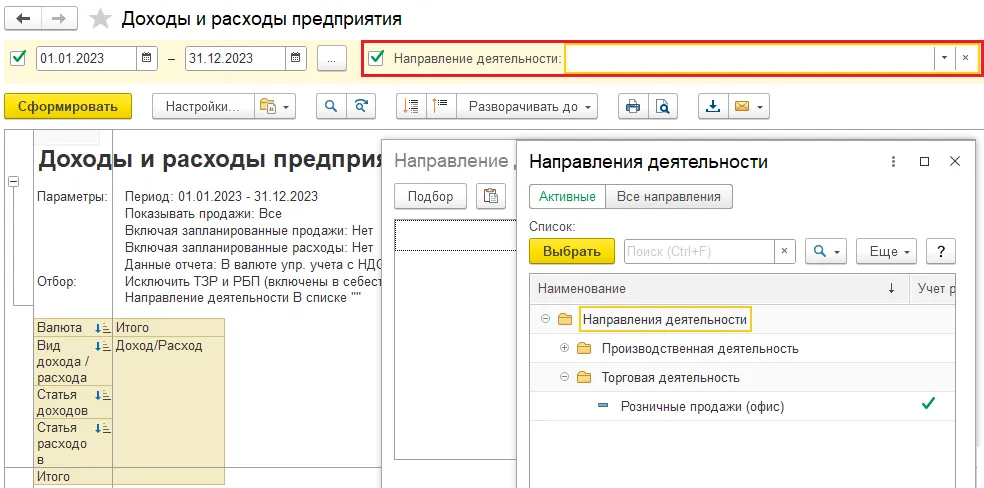Image resolution: width=984 pixels, height=488 pixels.
Task: Click the paste from clipboard icon next to Подбор
Action: tap(488, 196)
